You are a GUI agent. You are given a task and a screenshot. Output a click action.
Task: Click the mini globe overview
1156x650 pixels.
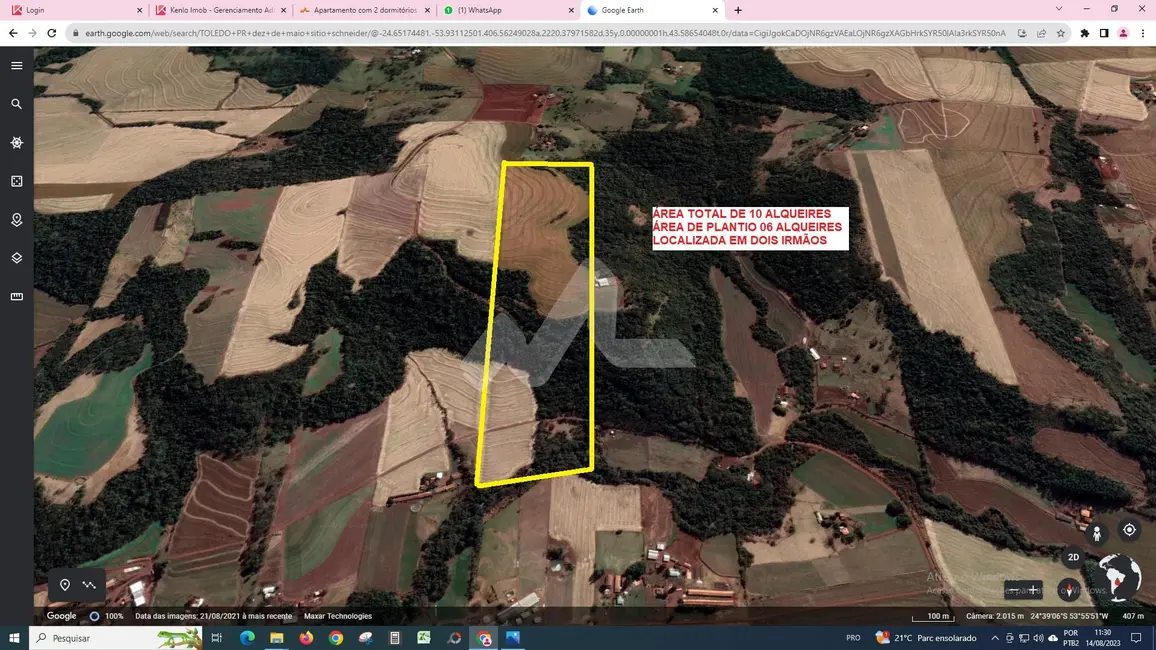coord(1119,577)
